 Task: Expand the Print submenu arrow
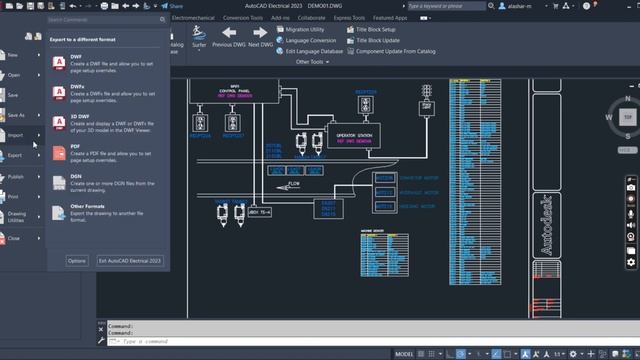[x=39, y=197]
